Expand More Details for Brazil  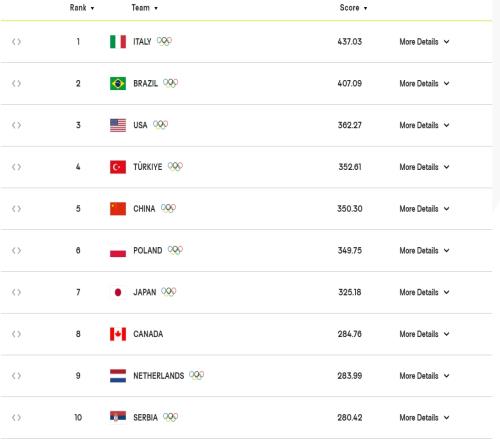click(x=424, y=83)
